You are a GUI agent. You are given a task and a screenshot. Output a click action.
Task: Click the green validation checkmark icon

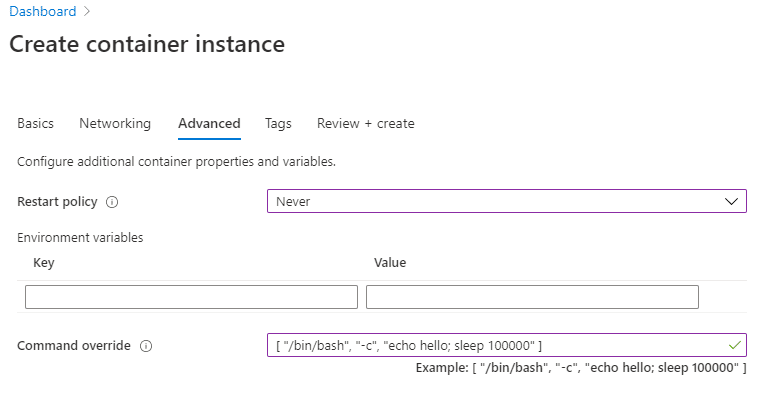(734, 345)
